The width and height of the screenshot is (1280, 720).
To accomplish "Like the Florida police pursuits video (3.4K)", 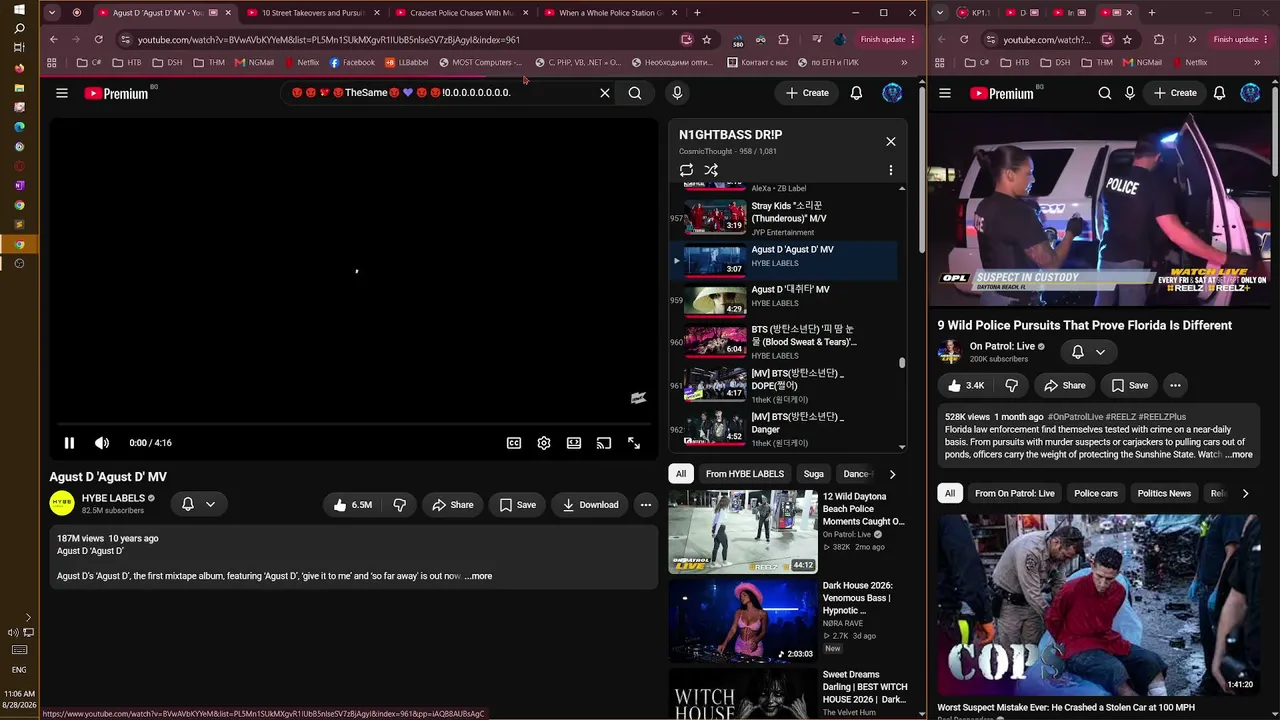I will [966, 385].
